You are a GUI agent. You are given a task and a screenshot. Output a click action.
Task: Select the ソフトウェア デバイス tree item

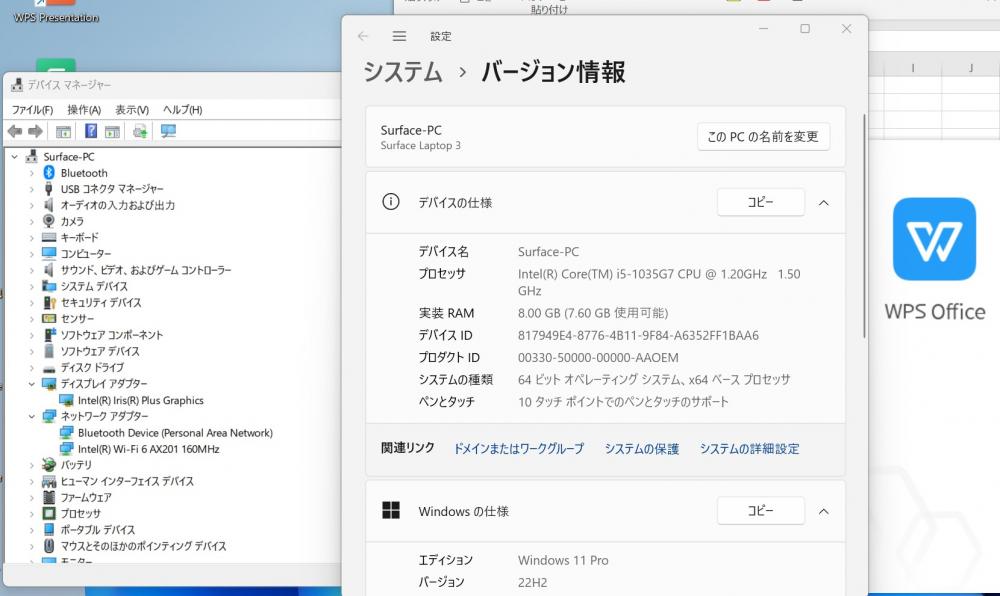tap(99, 351)
